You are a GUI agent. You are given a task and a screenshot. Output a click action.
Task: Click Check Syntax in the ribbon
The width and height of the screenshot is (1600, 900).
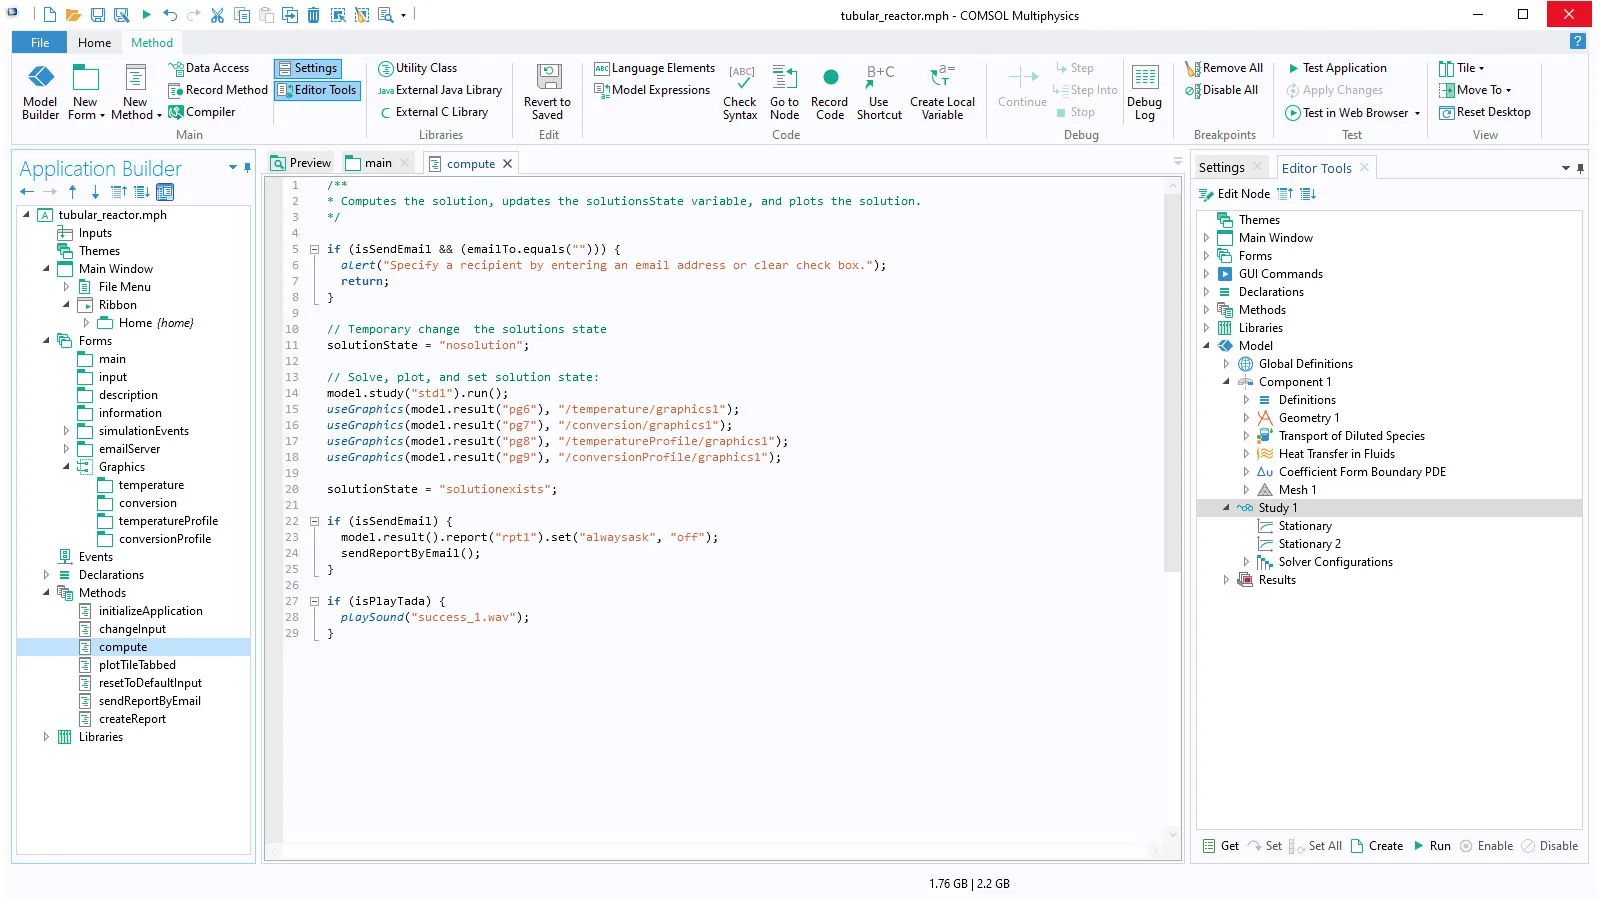click(x=740, y=91)
